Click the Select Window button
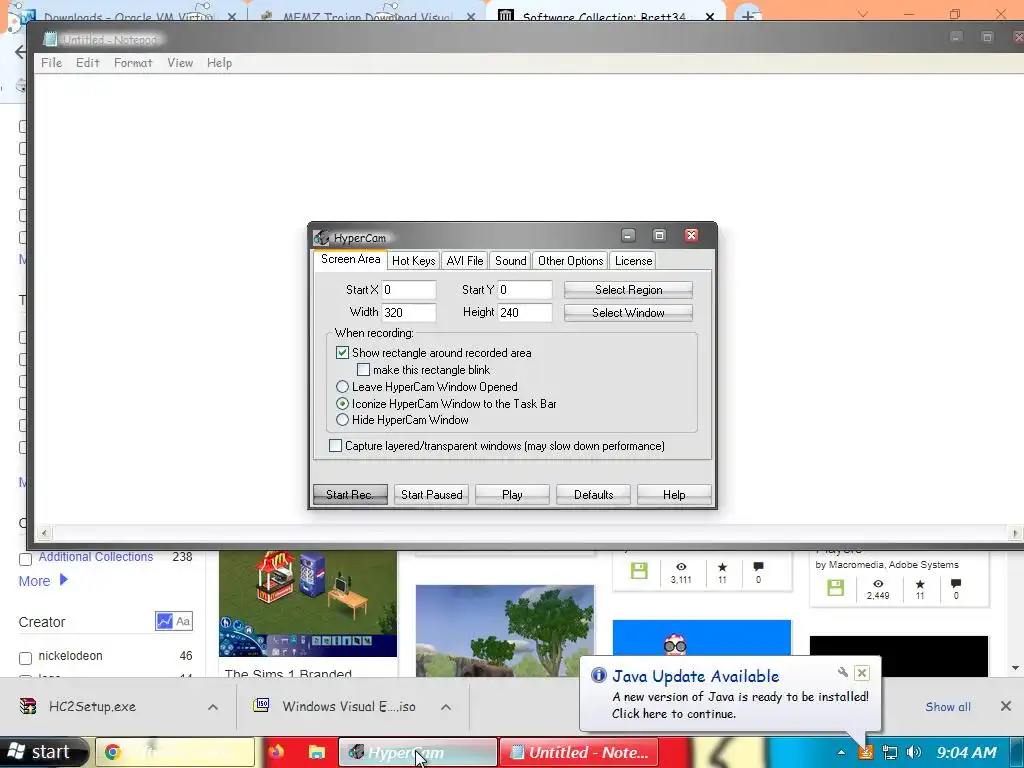This screenshot has width=1024, height=768. coord(628,313)
